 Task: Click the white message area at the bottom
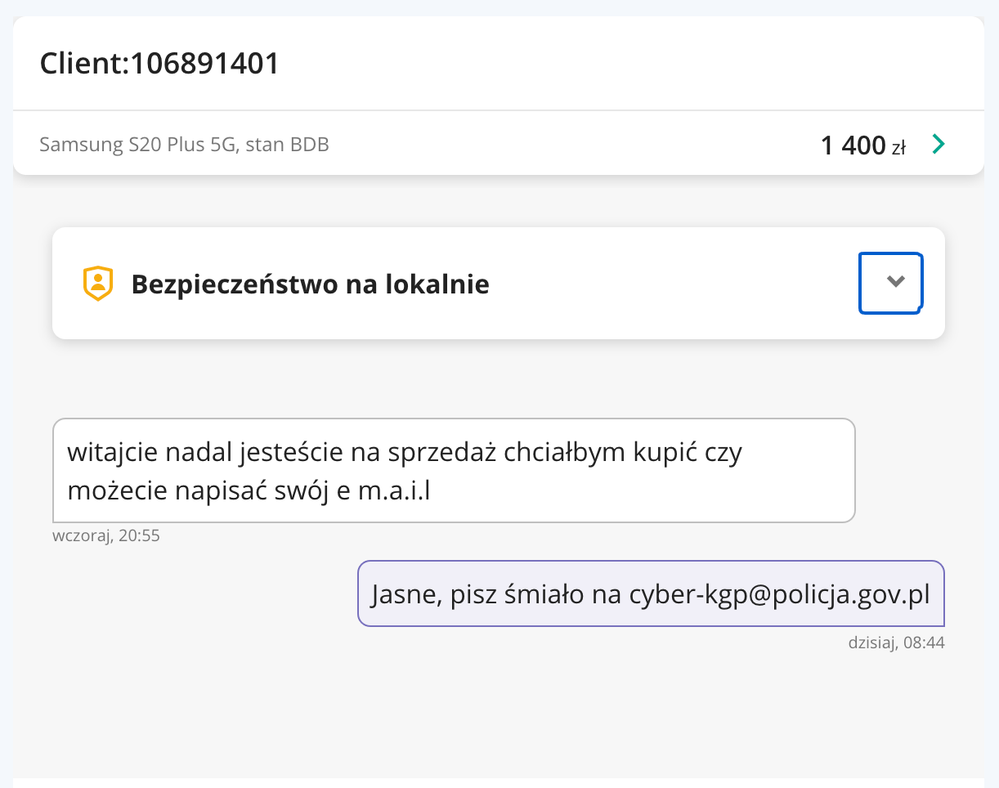tap(499, 782)
